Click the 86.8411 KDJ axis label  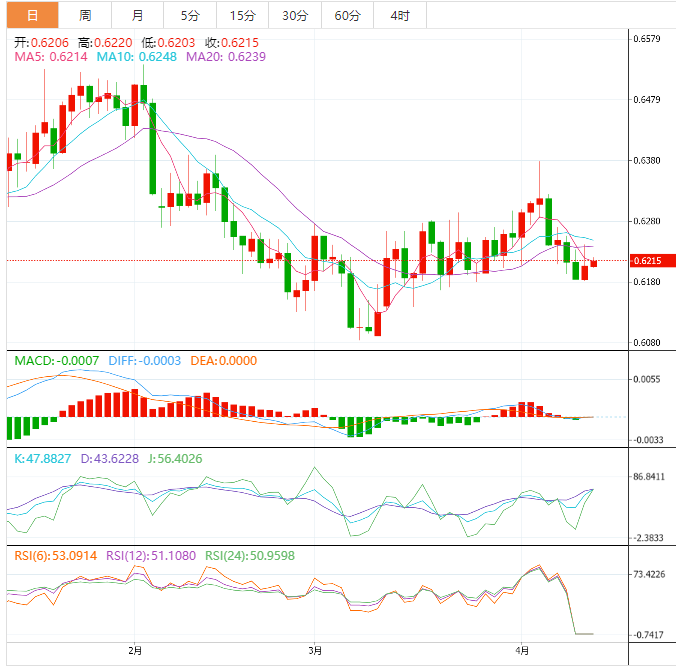click(649, 477)
